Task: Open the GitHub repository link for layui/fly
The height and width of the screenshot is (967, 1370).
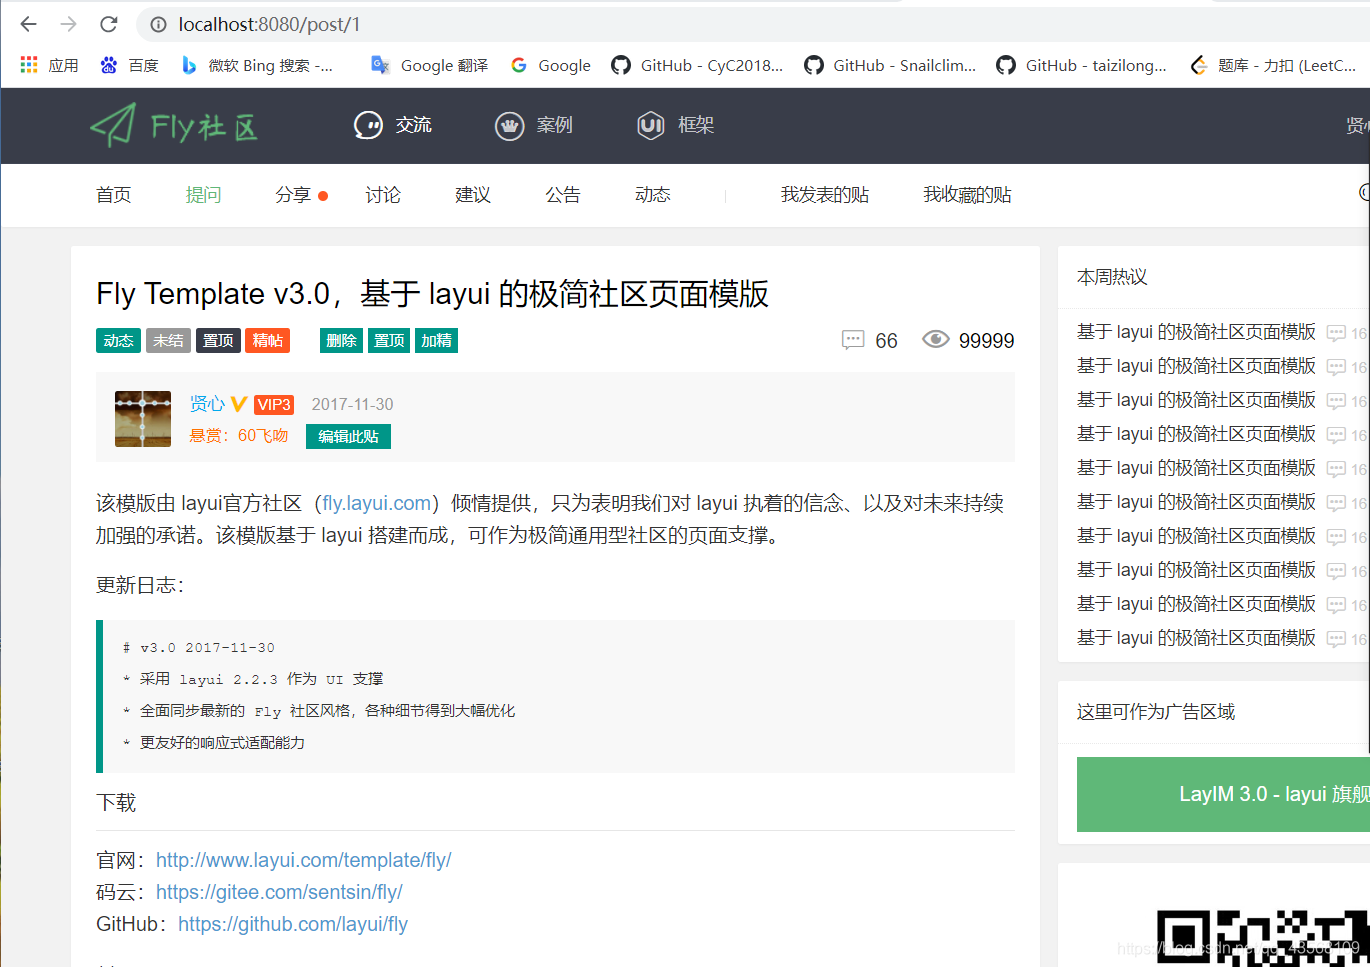Action: pyautogui.click(x=292, y=924)
